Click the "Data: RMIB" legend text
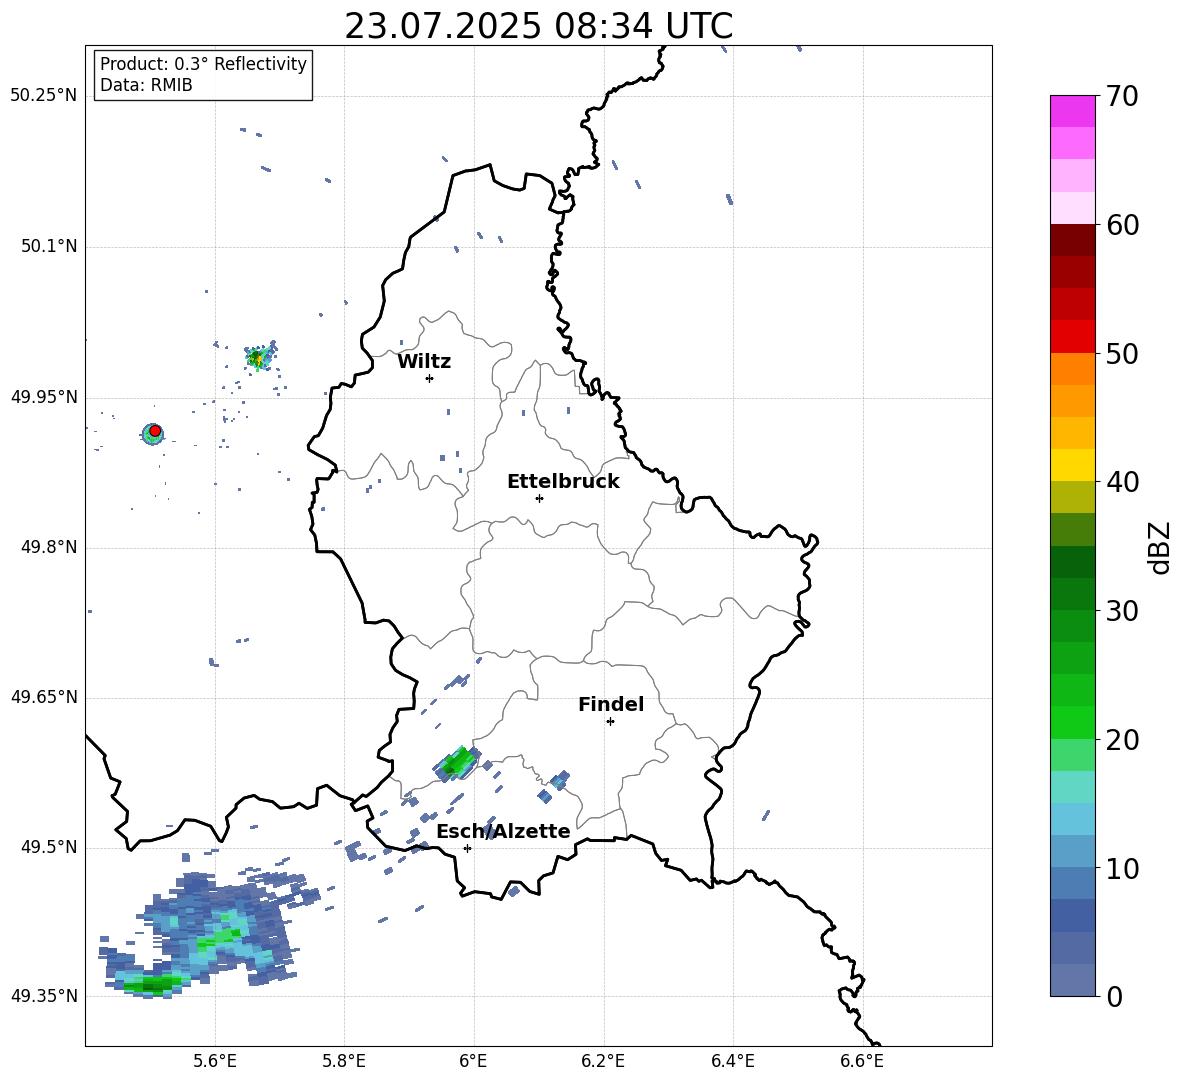Image resolution: width=1184 pixels, height=1081 pixels. [x=146, y=85]
